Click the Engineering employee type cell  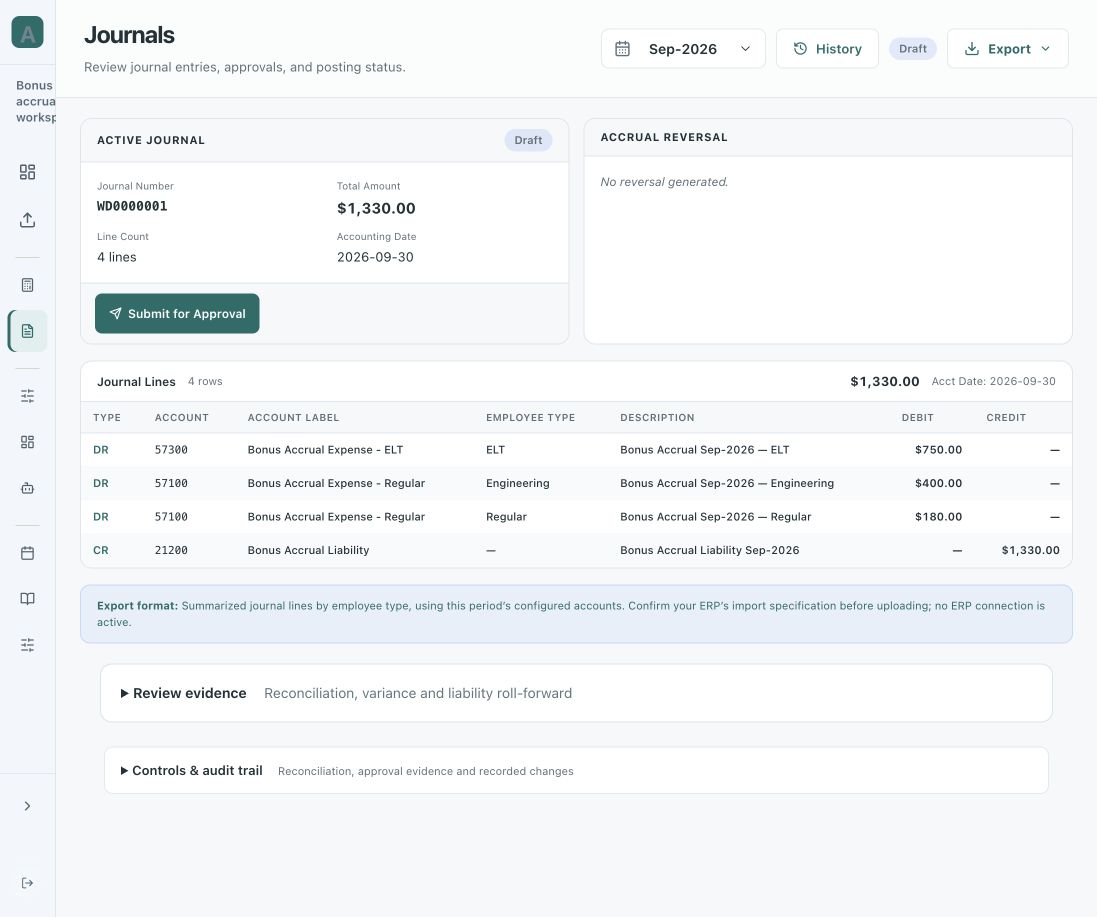[518, 483]
